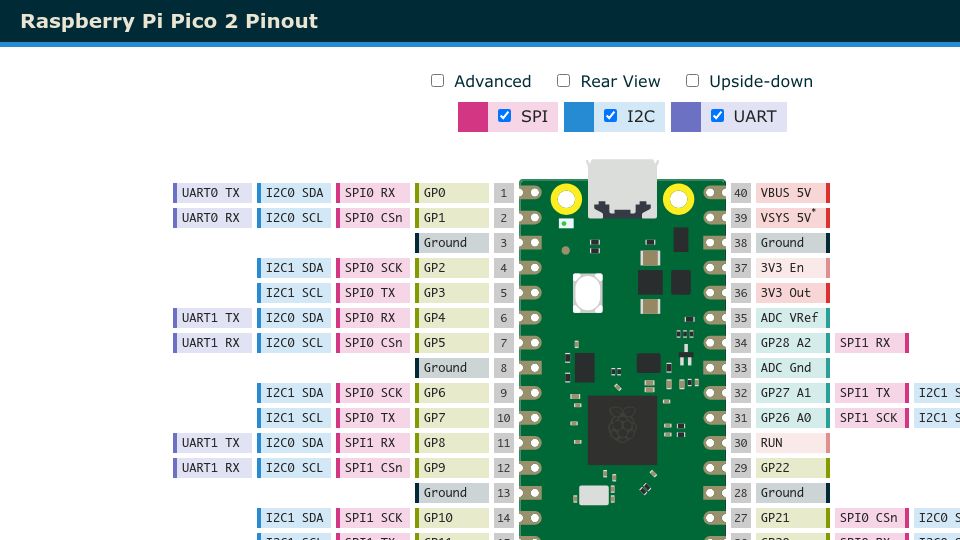The height and width of the screenshot is (540, 960).
Task: Click the RP2350 chip with Raspberry logo
Action: pos(622,430)
